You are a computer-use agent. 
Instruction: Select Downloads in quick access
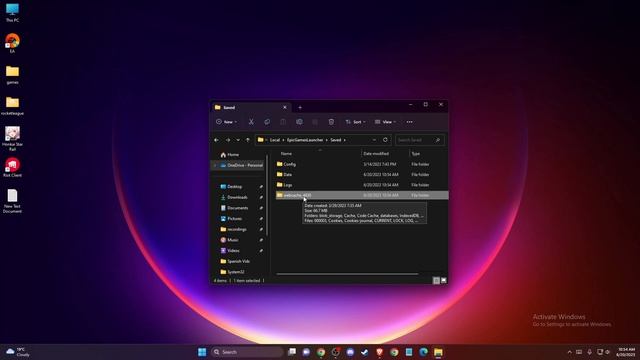pyautogui.click(x=237, y=197)
